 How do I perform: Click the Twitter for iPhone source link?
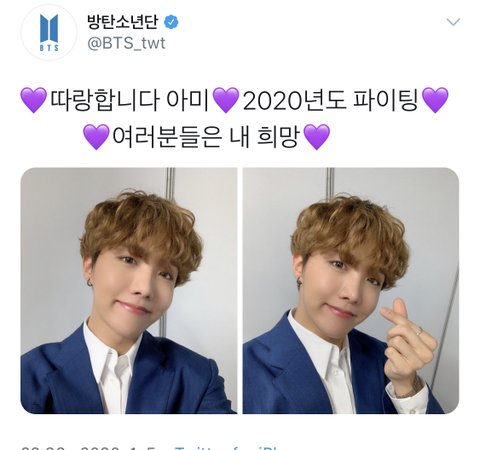[227, 448]
